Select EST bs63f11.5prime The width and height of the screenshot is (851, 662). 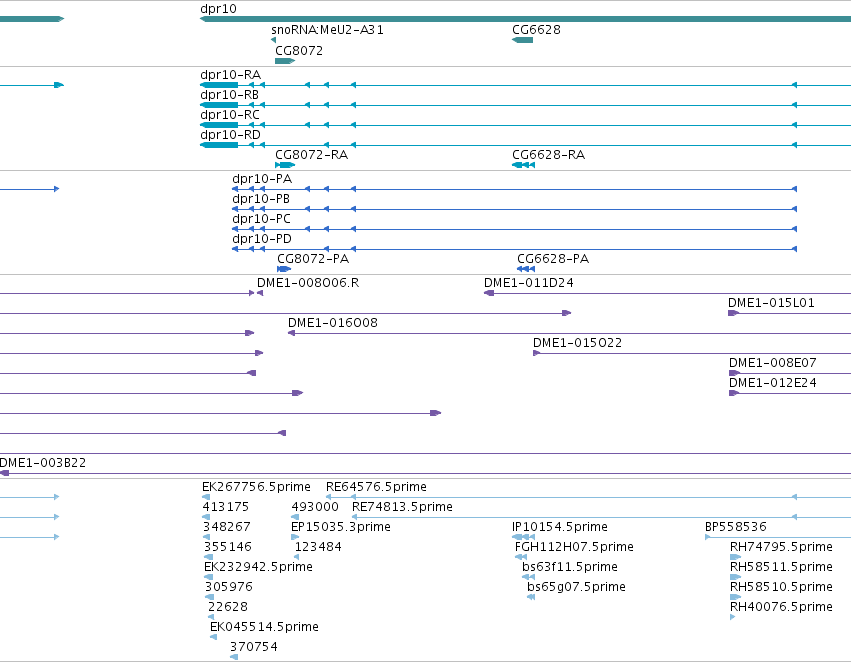pos(570,567)
